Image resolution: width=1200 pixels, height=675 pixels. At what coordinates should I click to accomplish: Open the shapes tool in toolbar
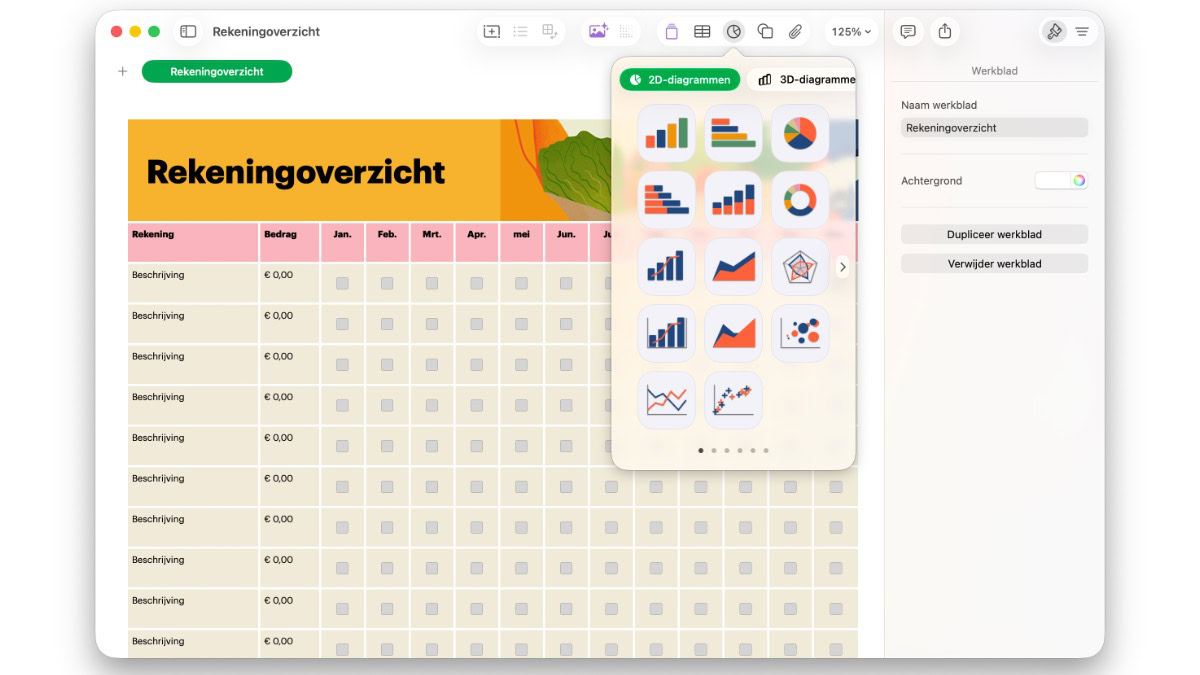click(765, 32)
